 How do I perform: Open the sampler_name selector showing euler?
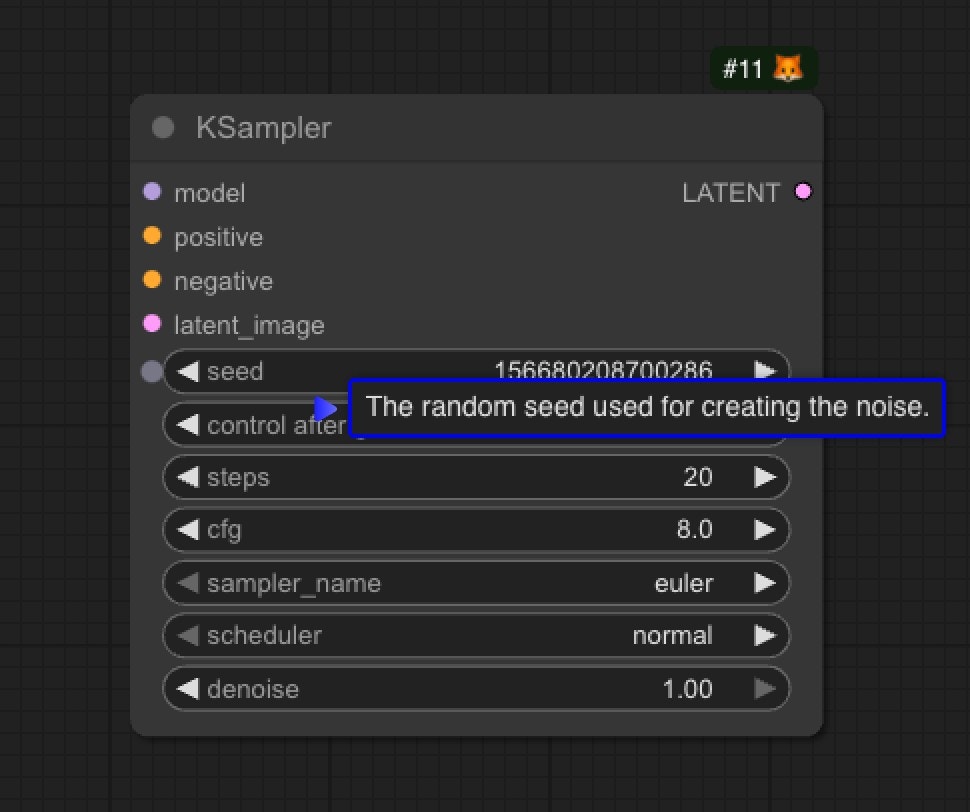pyautogui.click(x=475, y=583)
